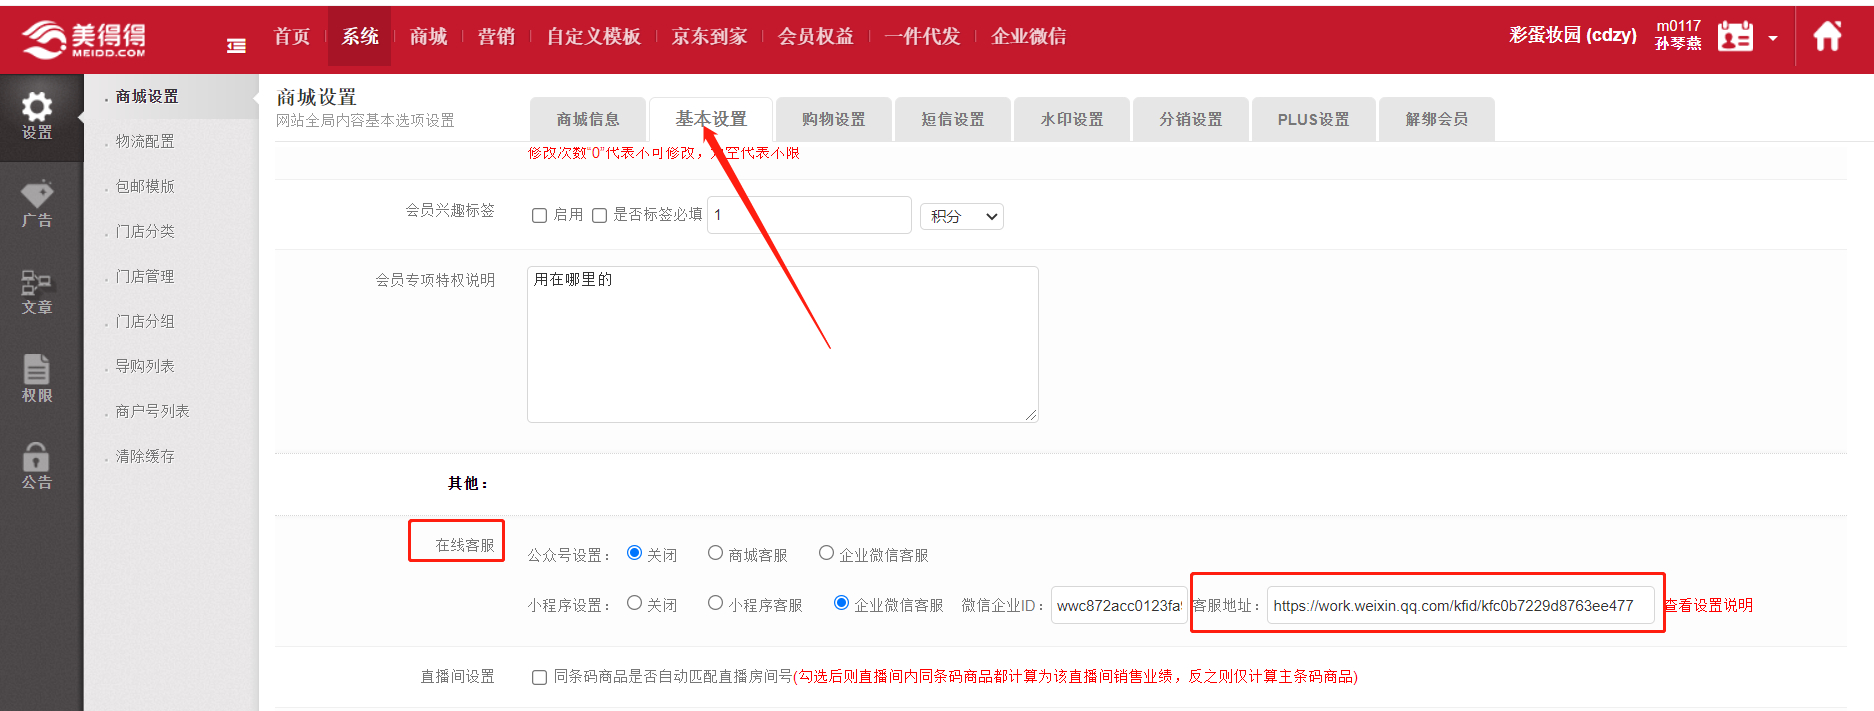
Task: Click the 客服地址 URL input field
Action: click(x=1459, y=606)
